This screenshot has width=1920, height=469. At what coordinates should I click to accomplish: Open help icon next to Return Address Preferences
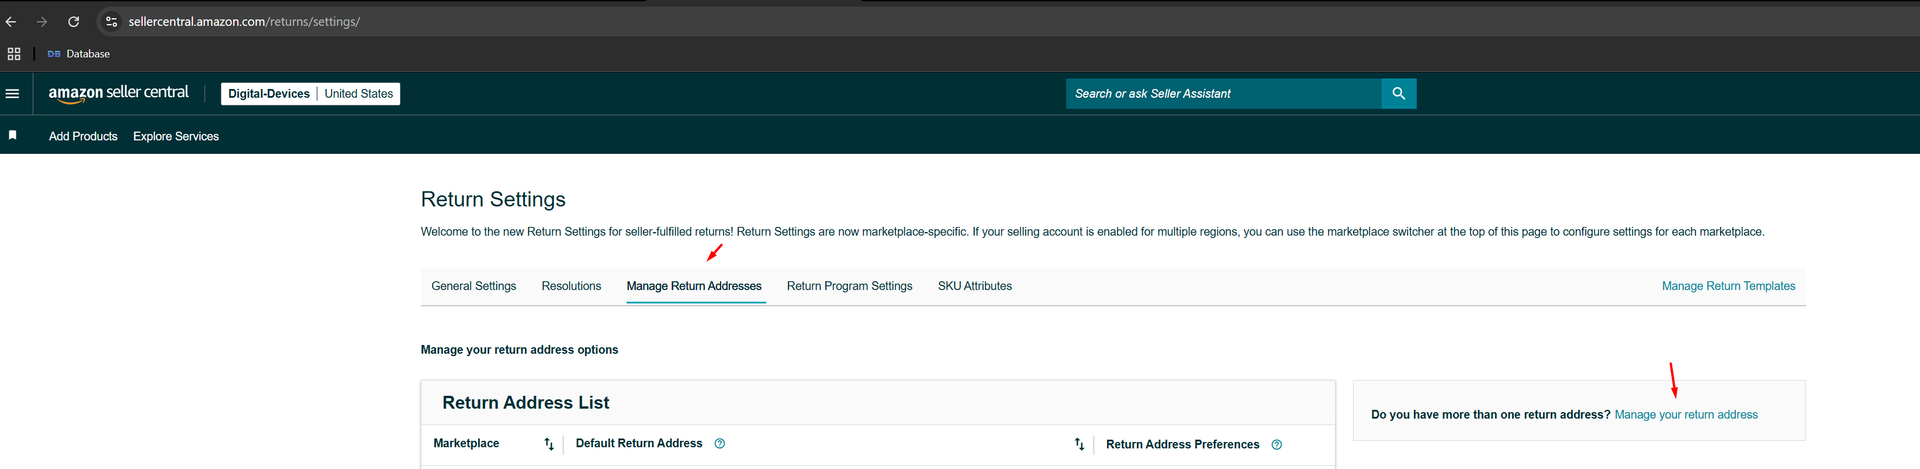1276,445
